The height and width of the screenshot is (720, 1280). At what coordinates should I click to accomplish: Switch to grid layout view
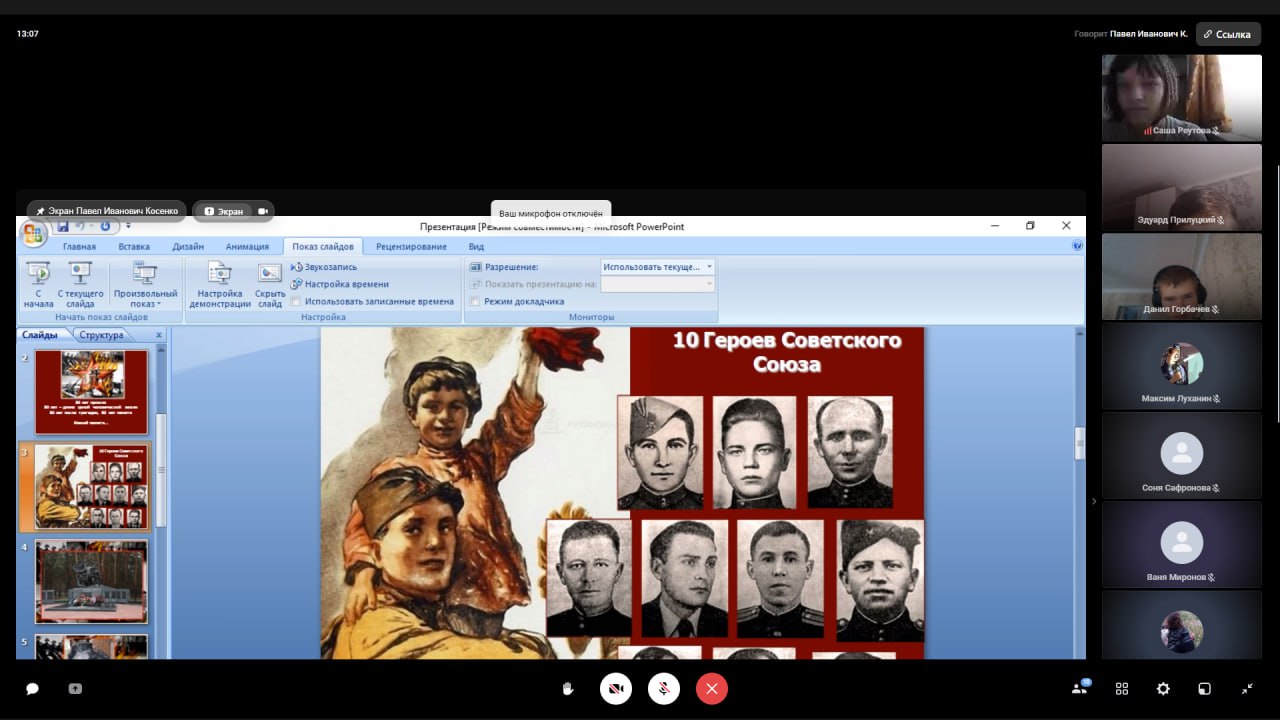click(x=1122, y=689)
